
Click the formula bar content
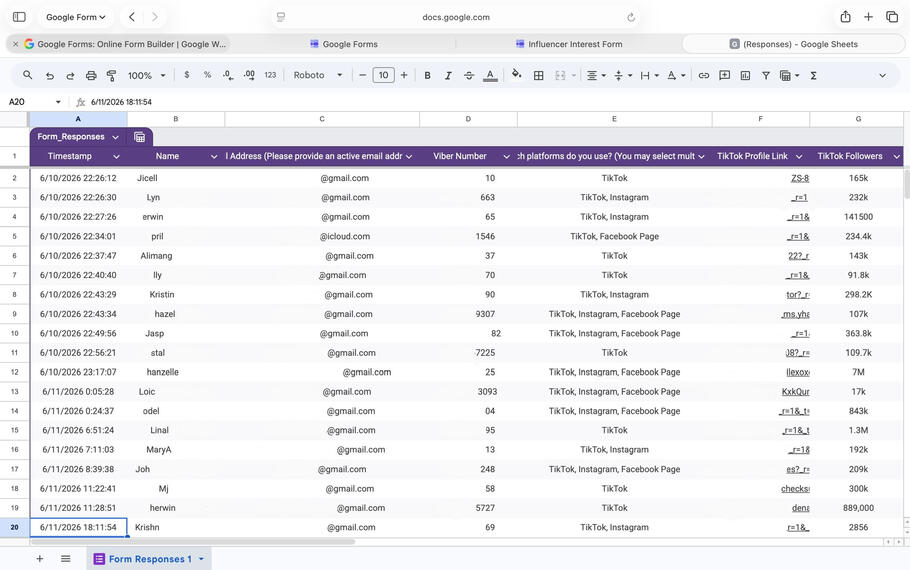click(x=121, y=102)
